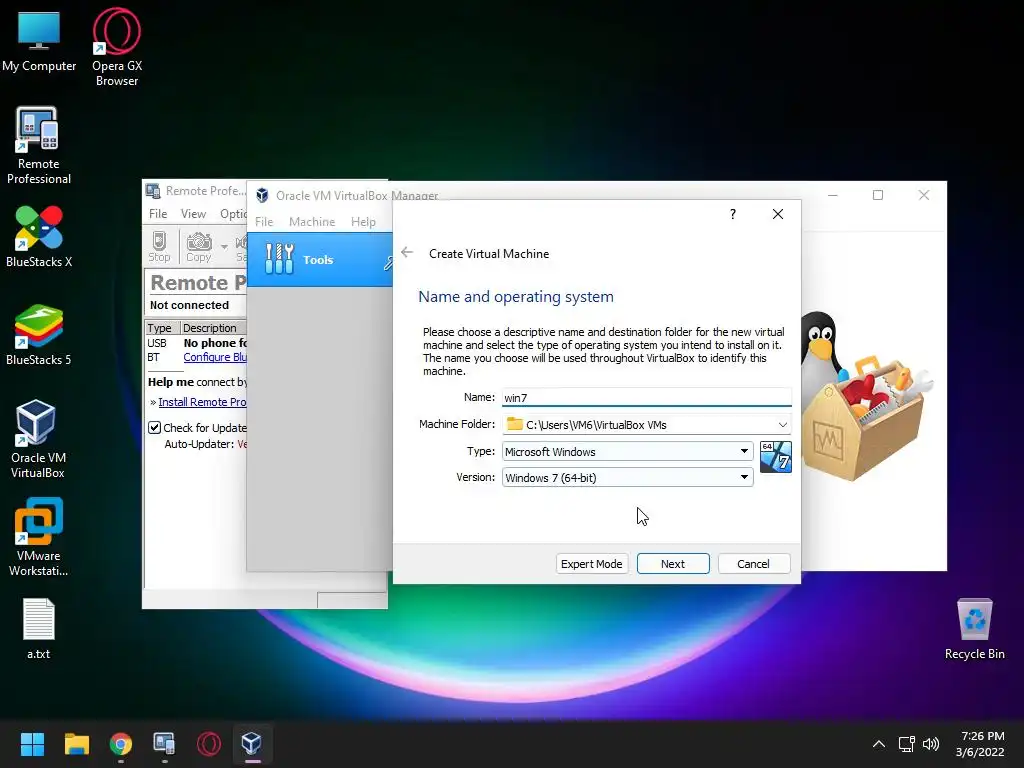Toggle Check for Updates checkbox

pos(155,428)
